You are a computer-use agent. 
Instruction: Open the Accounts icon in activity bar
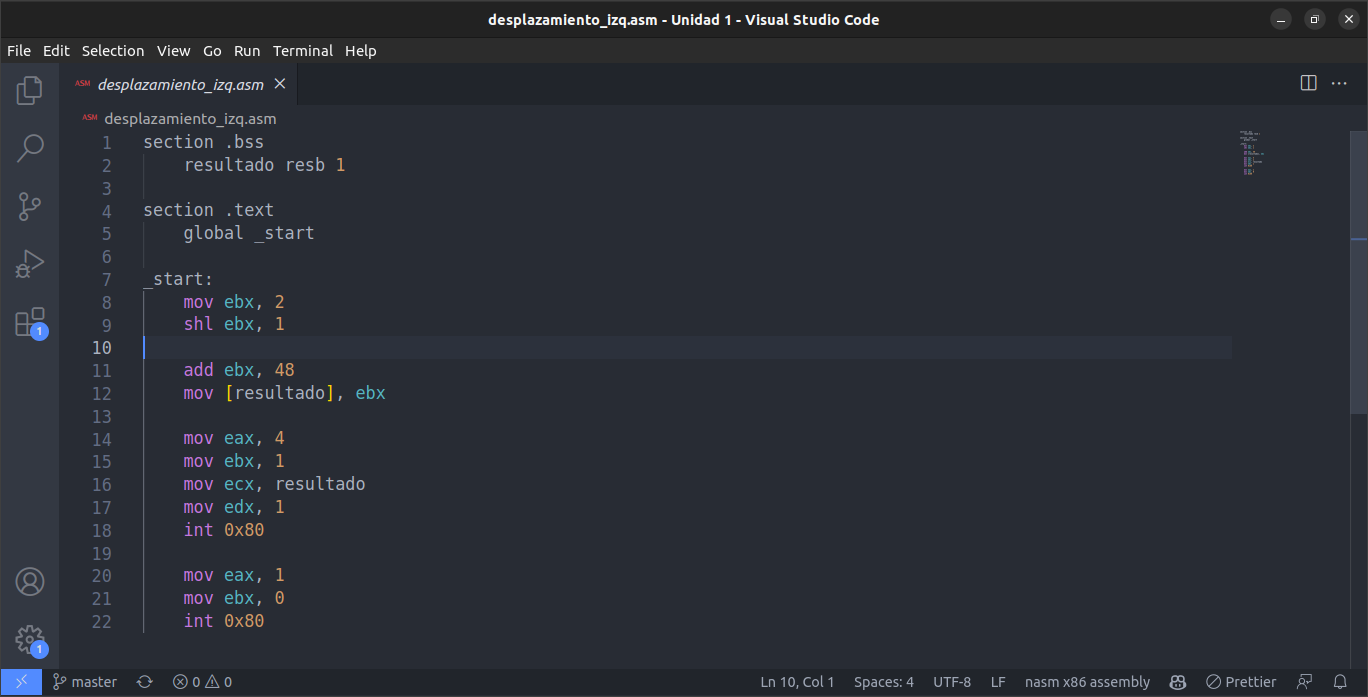pos(30,582)
